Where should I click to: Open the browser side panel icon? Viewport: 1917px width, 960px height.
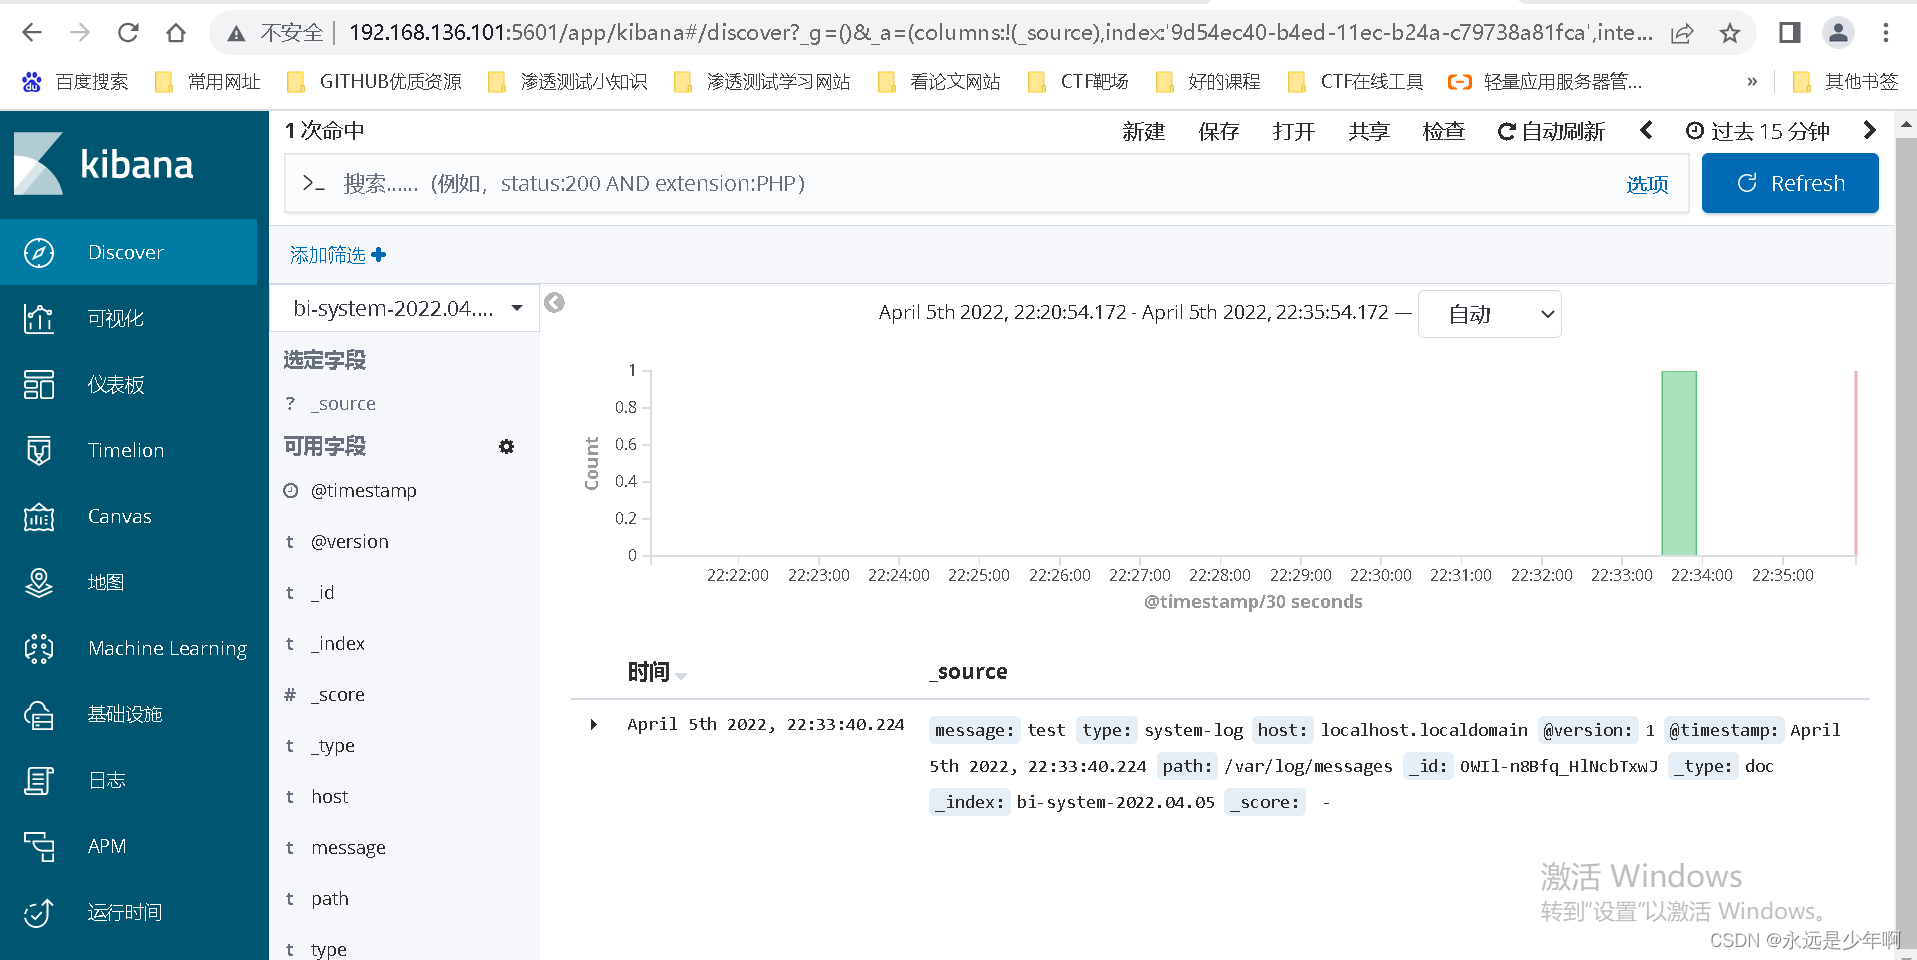[1790, 33]
